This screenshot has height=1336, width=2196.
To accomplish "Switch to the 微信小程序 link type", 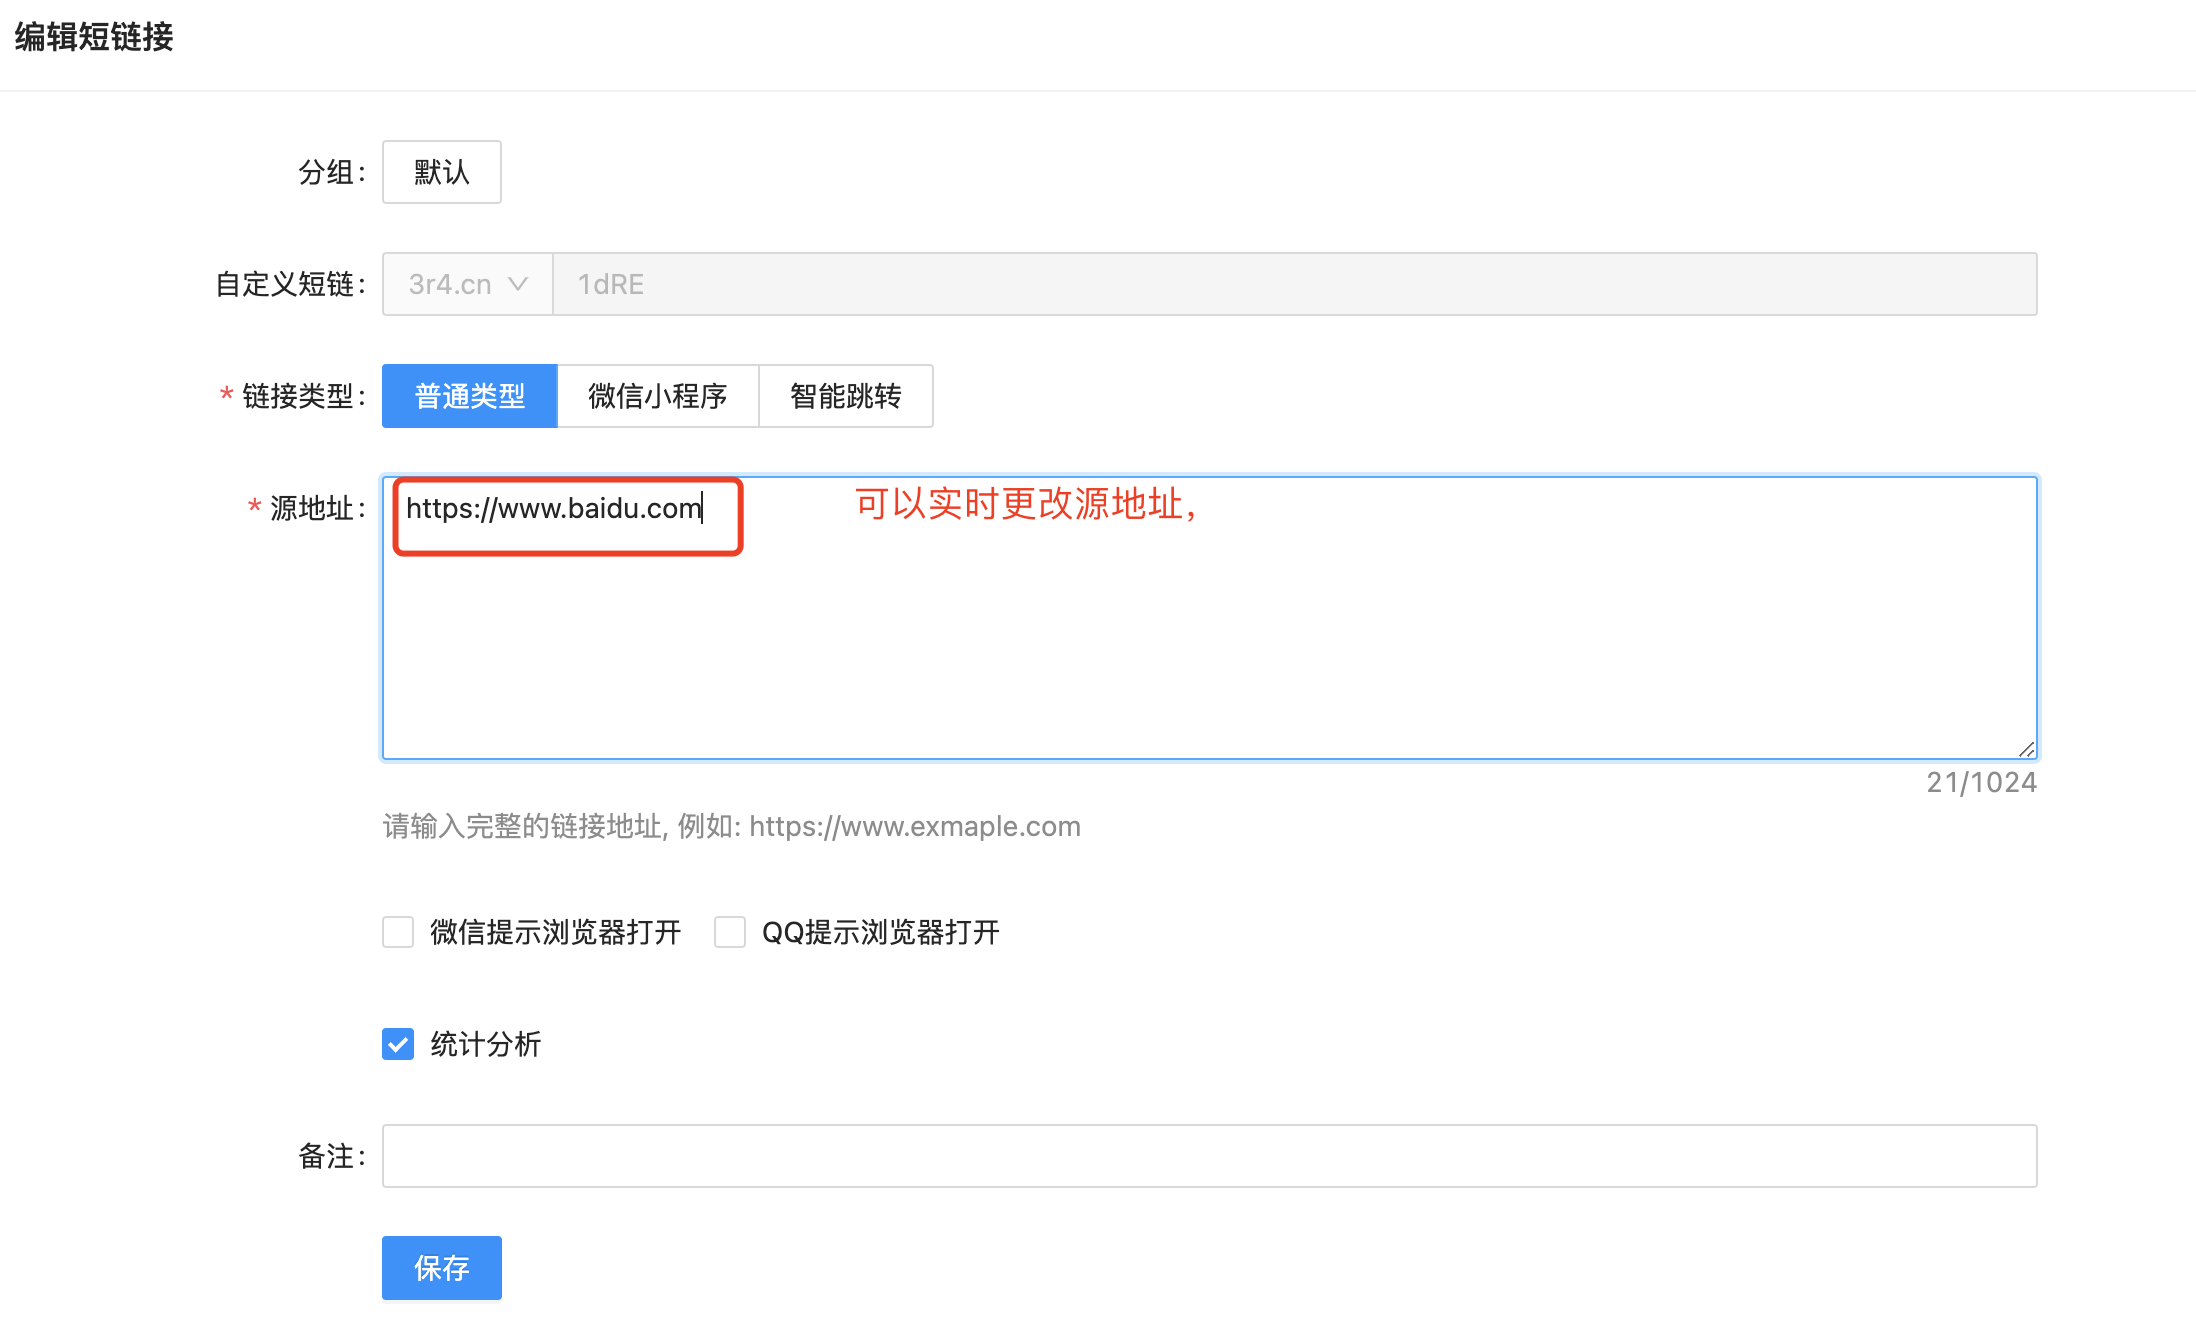I will (657, 396).
